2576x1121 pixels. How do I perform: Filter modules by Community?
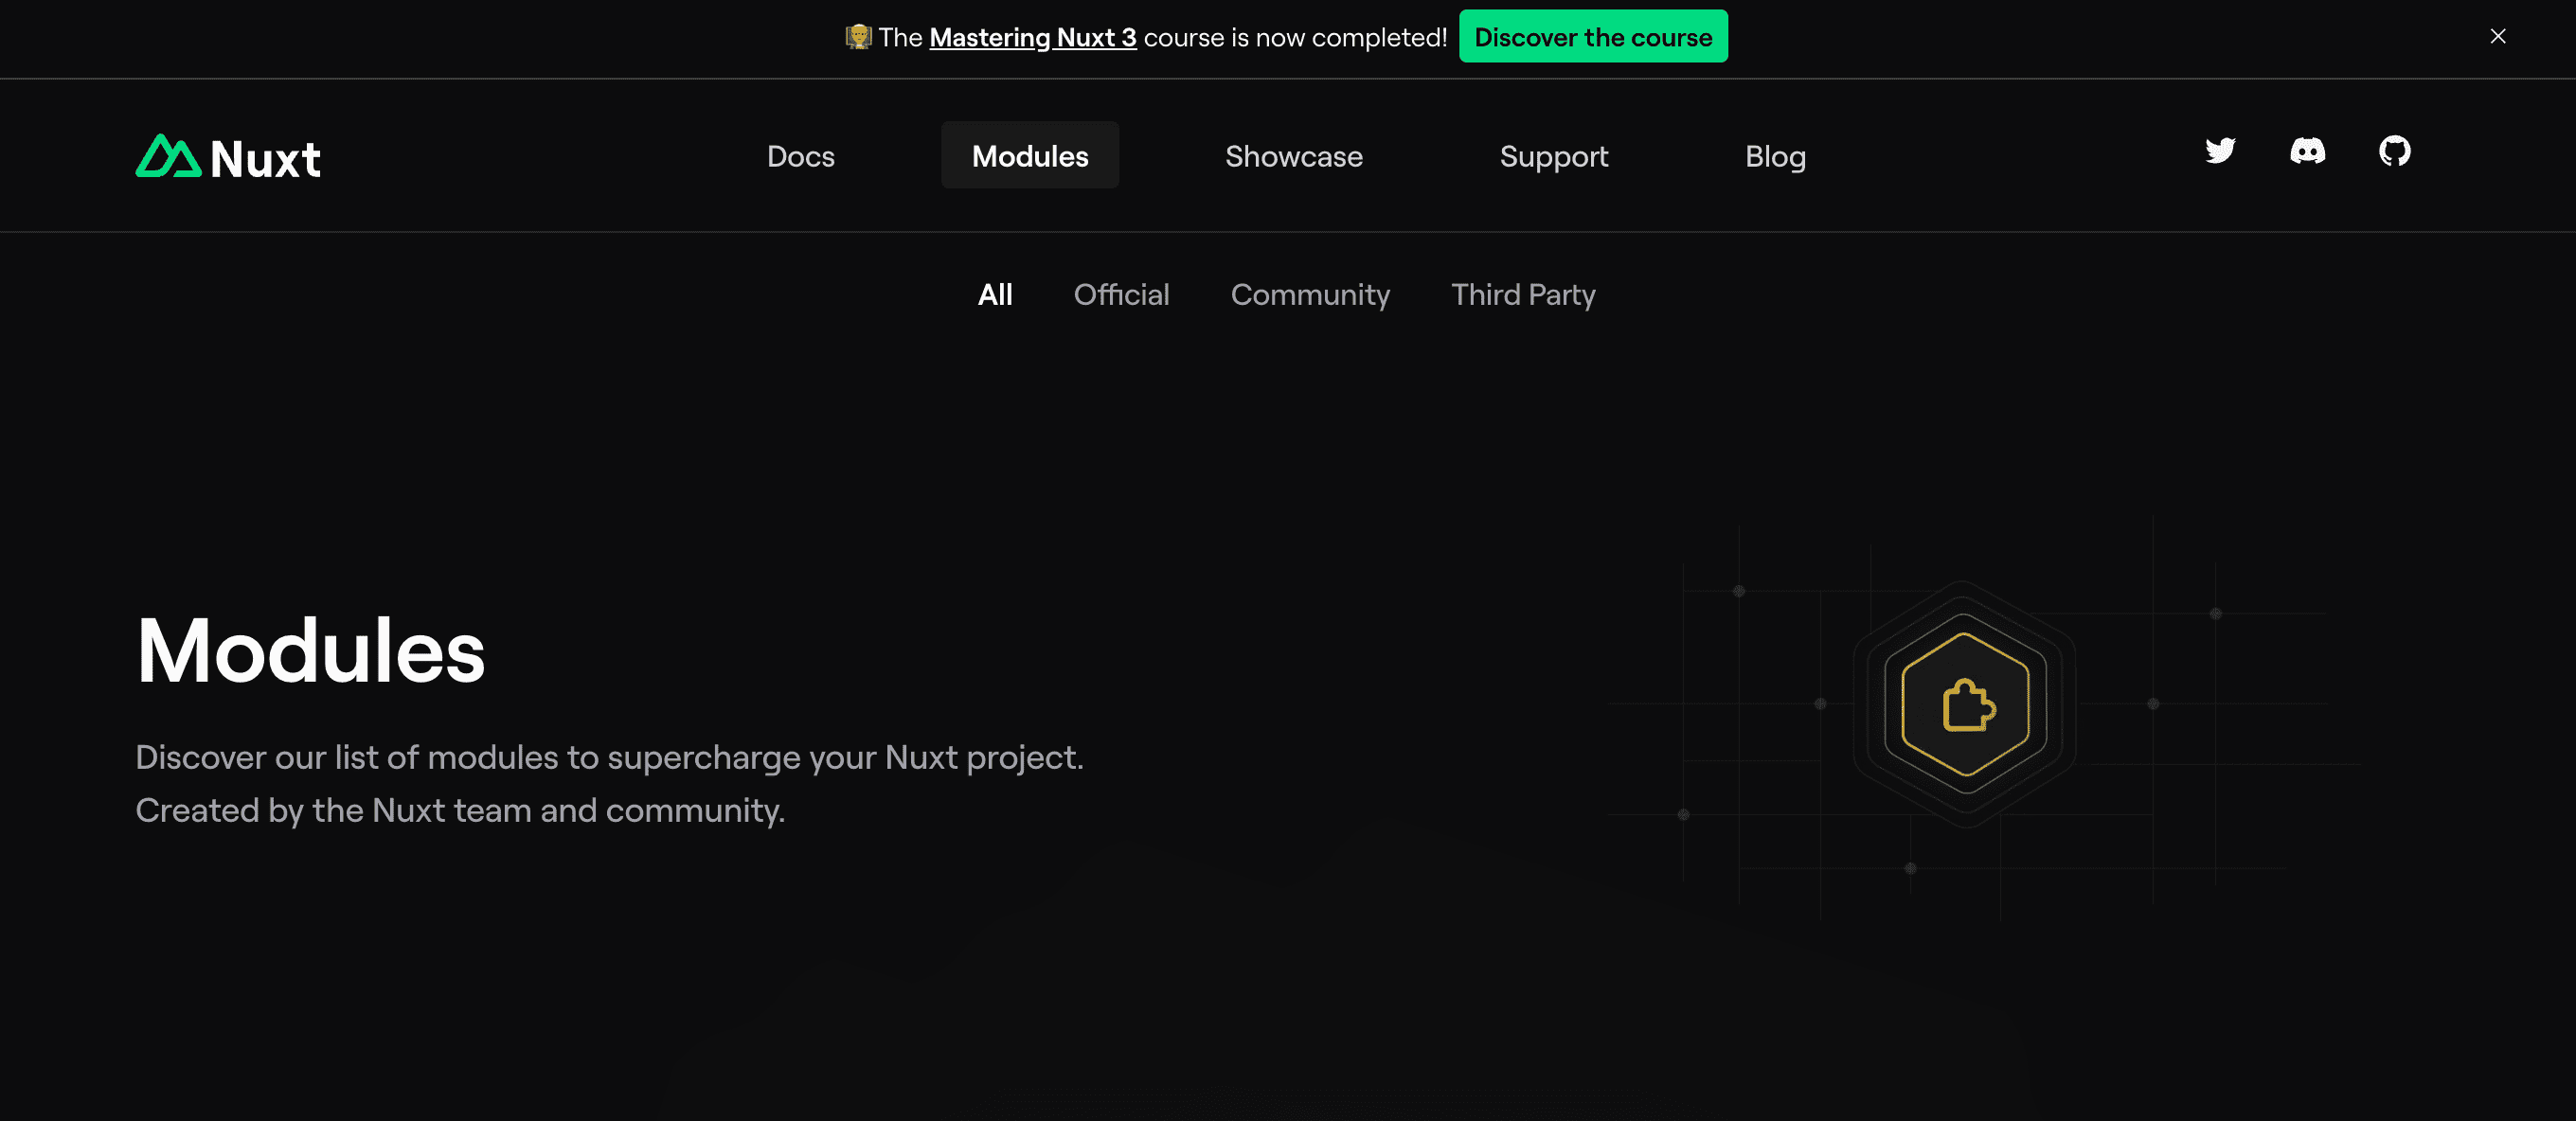pyautogui.click(x=1310, y=294)
